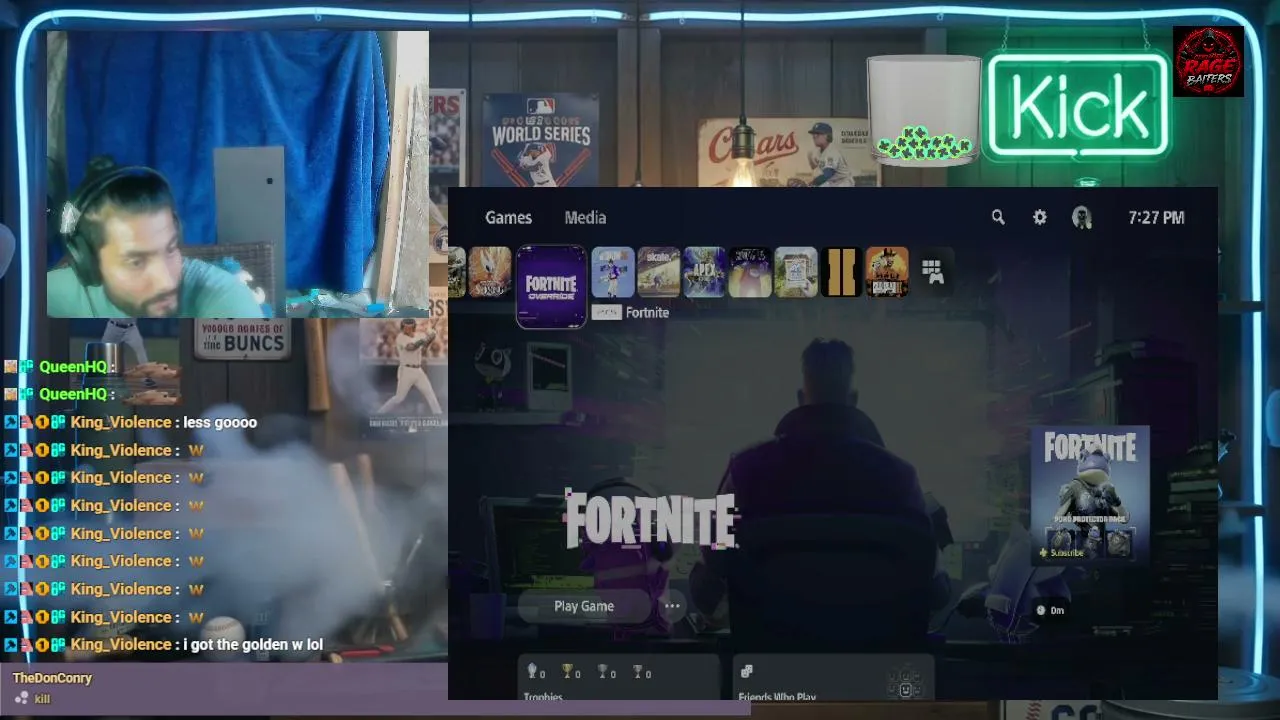Click the TheDonConry username
The height and width of the screenshot is (720, 1280).
point(52,678)
